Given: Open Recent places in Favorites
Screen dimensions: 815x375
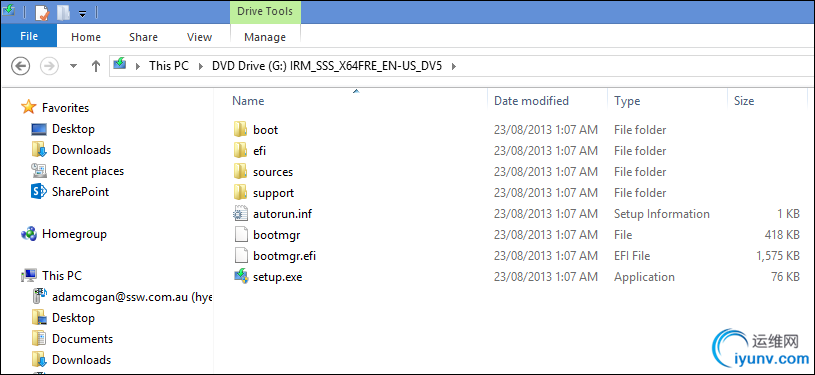Looking at the screenshot, I should (88, 171).
